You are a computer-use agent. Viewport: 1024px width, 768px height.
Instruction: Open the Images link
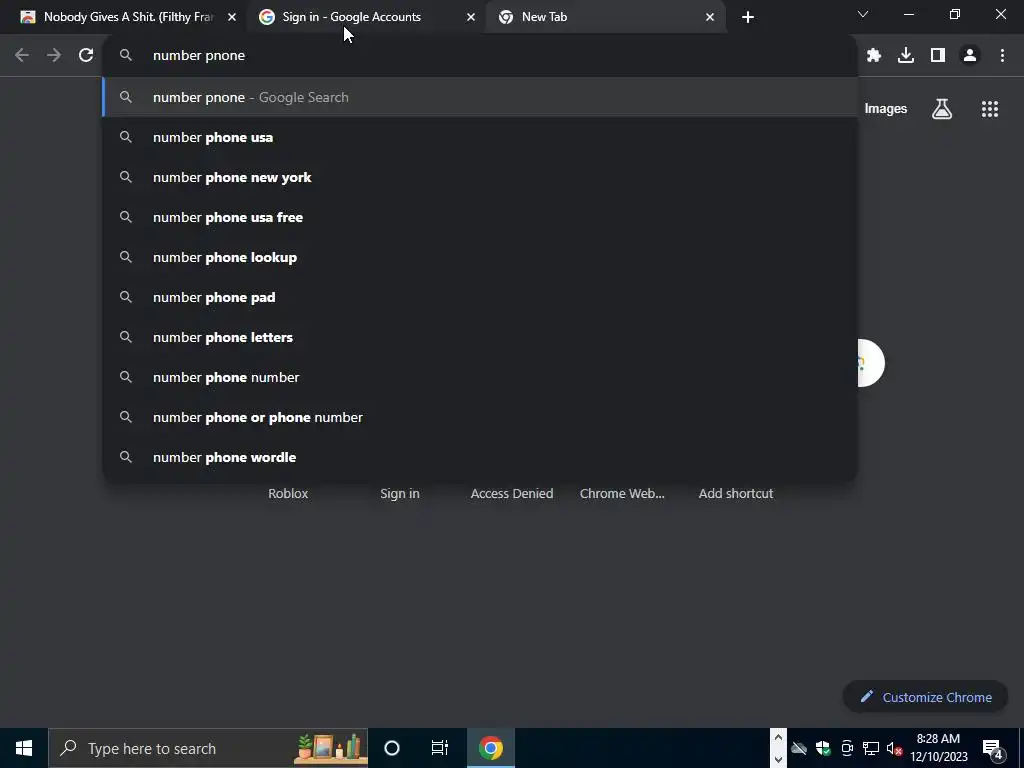point(886,109)
